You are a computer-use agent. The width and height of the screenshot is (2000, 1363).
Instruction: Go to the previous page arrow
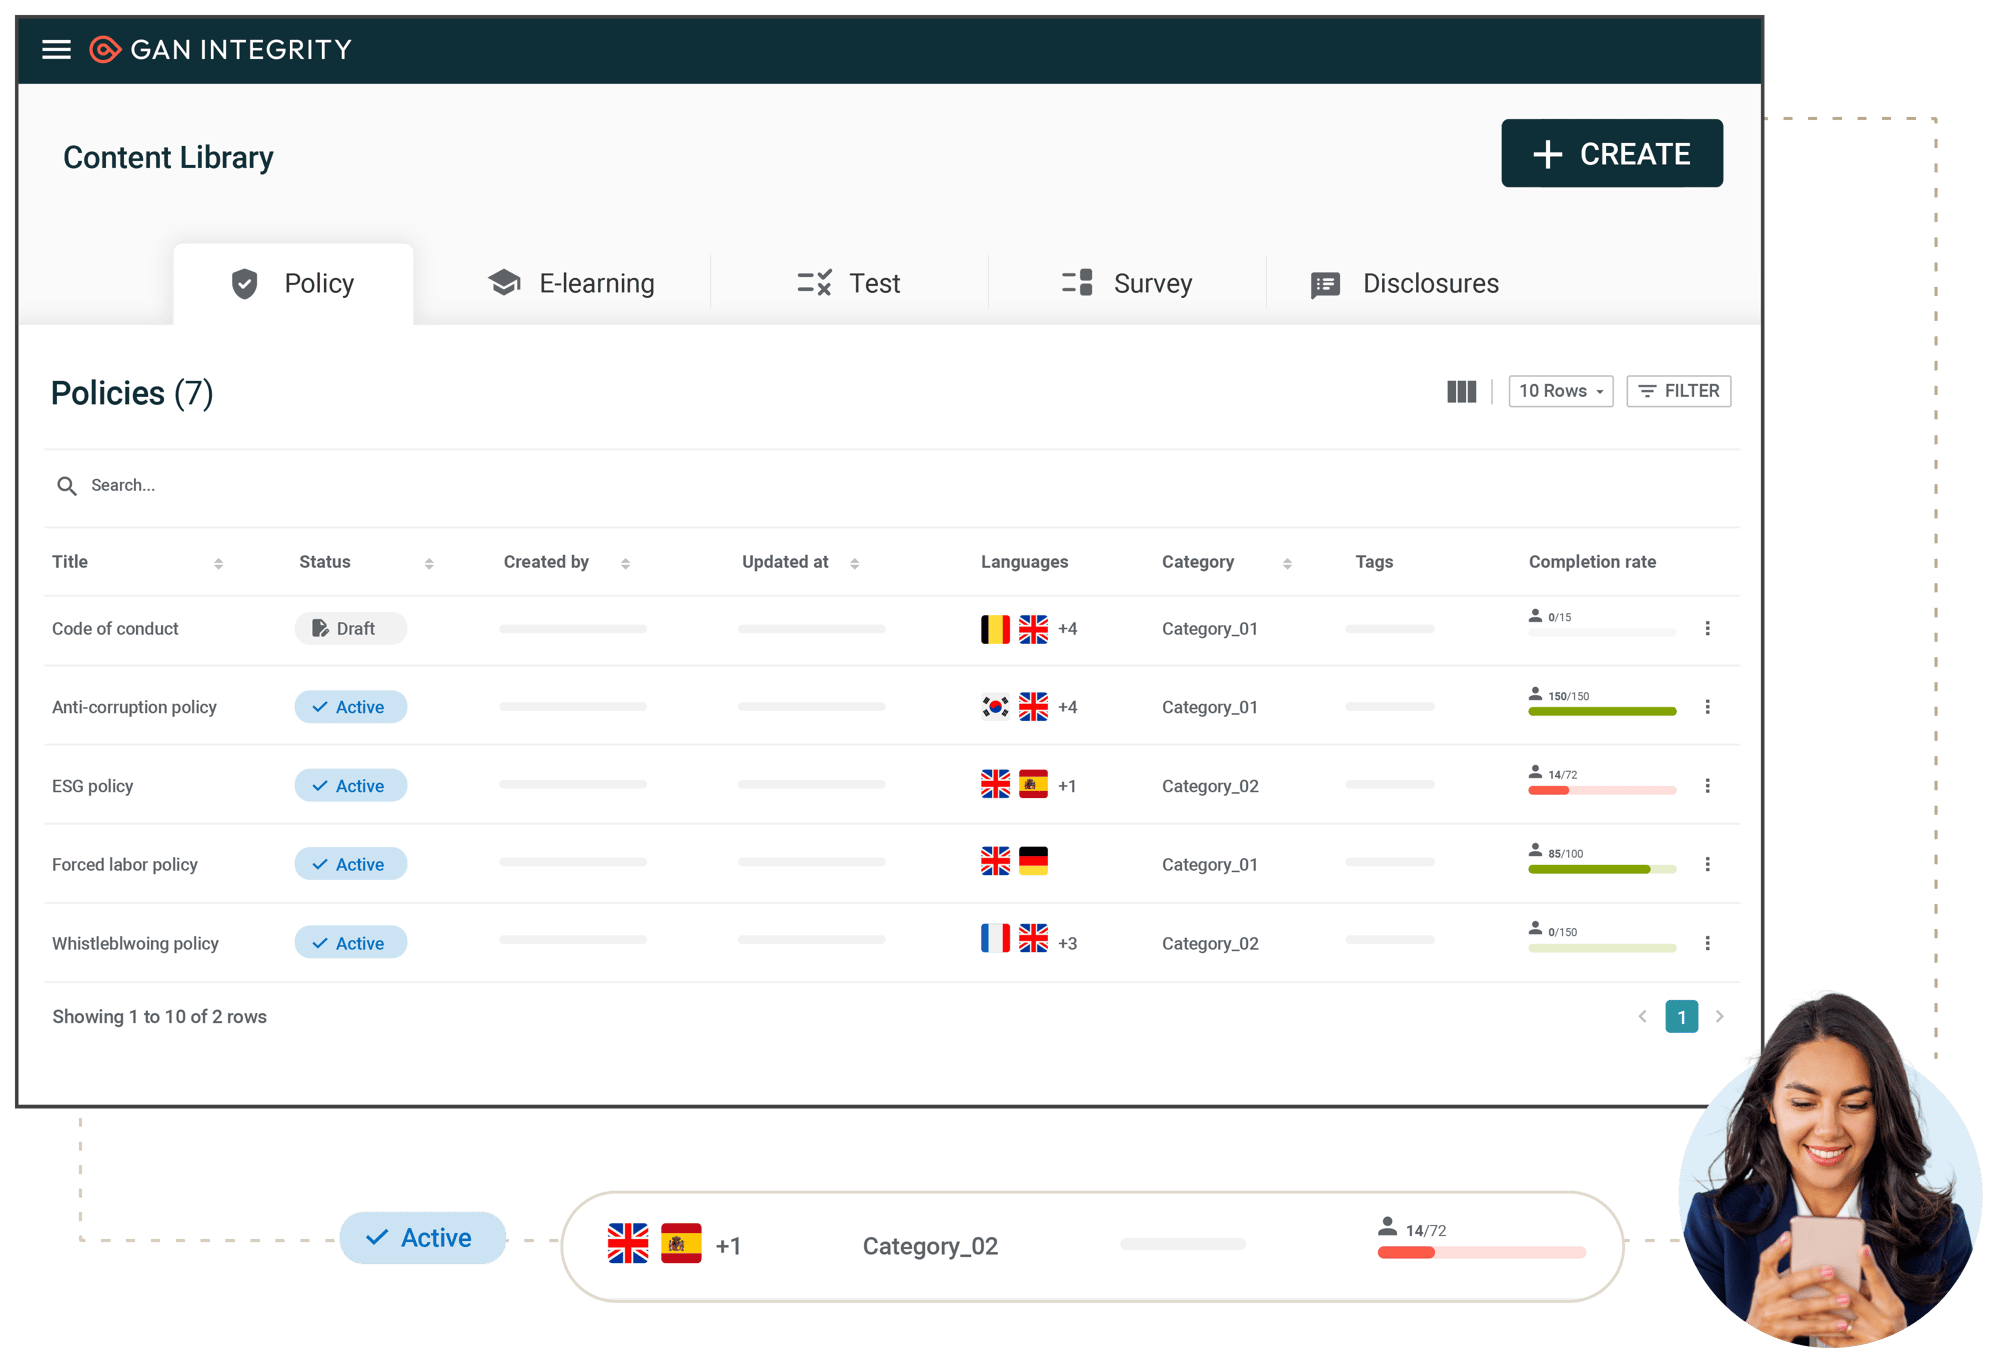[1642, 1016]
